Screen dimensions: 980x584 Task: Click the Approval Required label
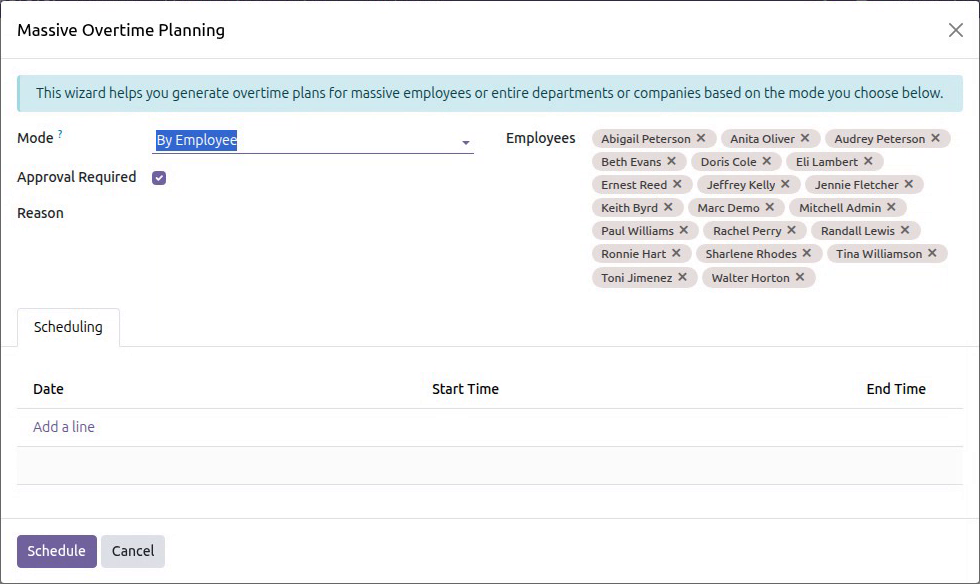76,178
